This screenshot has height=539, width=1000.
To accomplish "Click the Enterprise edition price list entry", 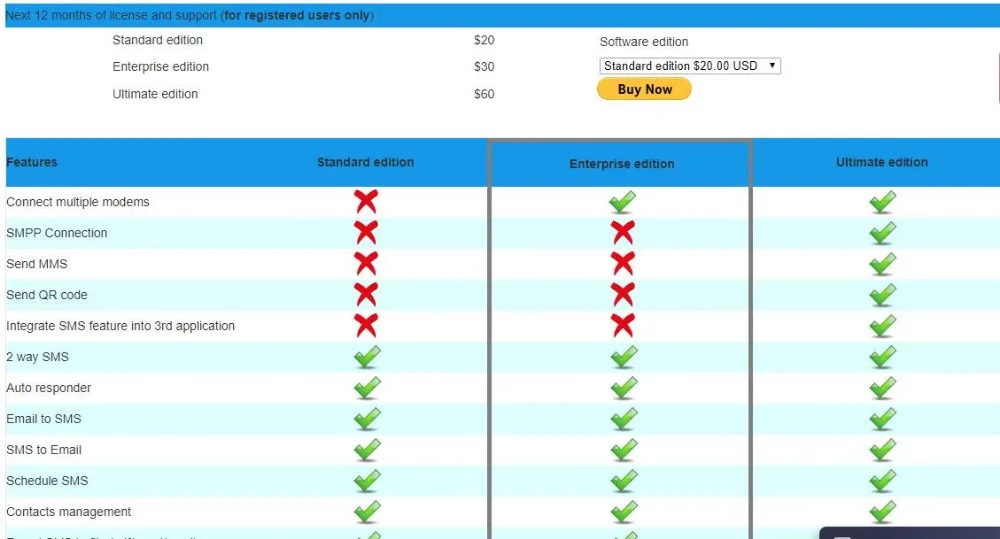I will click(x=161, y=66).
